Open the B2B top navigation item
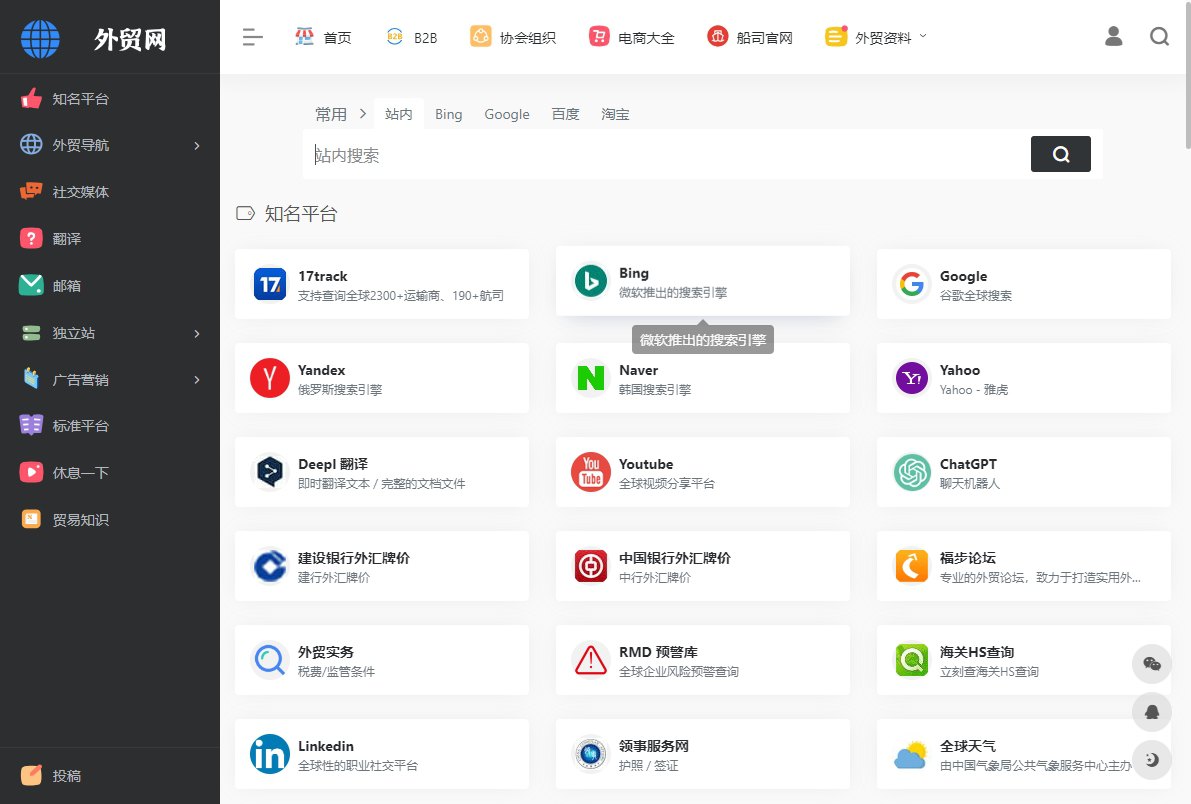Screen dimensions: 1191x804 412,36
